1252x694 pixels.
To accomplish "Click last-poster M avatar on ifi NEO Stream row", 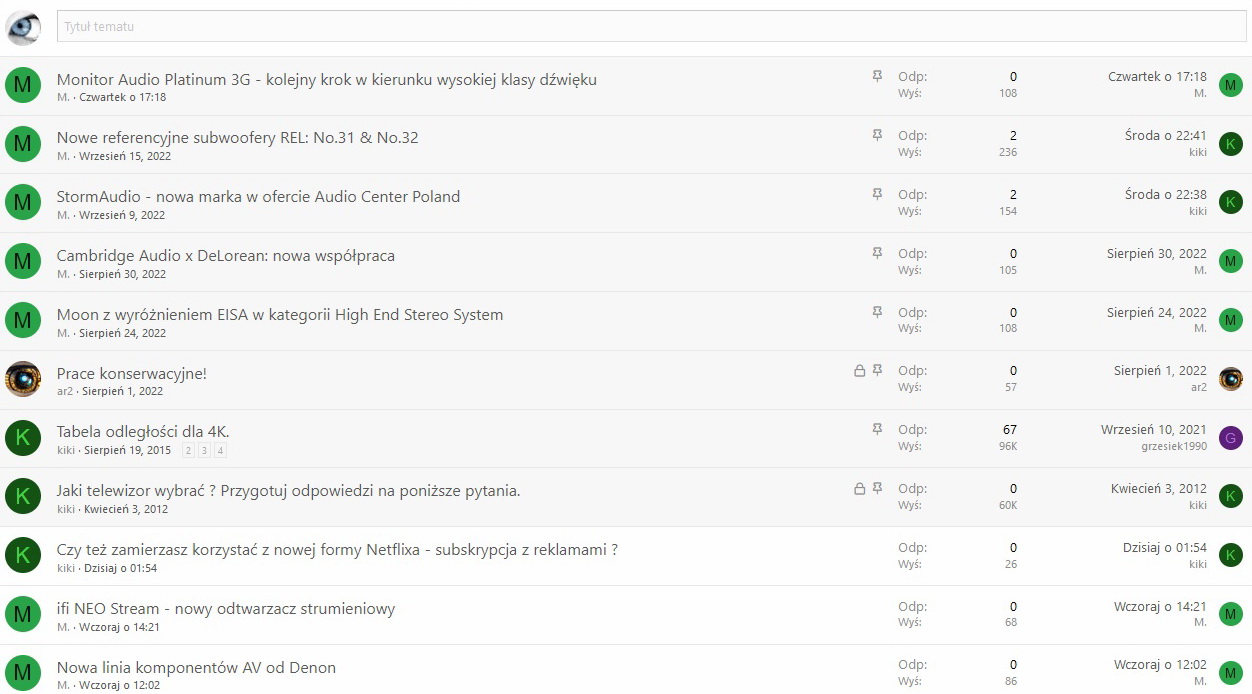I will 1231,614.
